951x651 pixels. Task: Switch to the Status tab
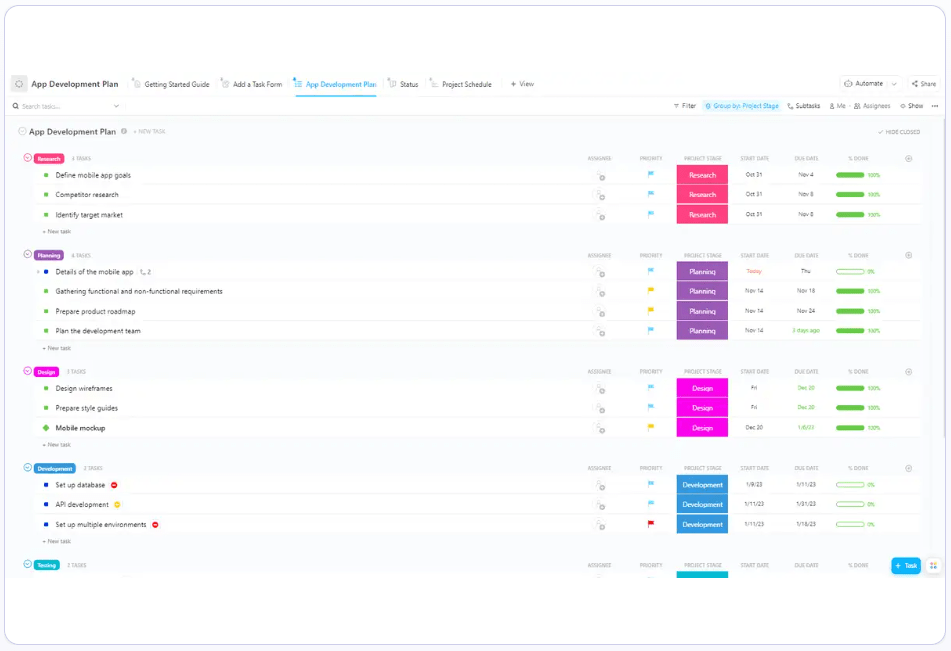click(404, 84)
